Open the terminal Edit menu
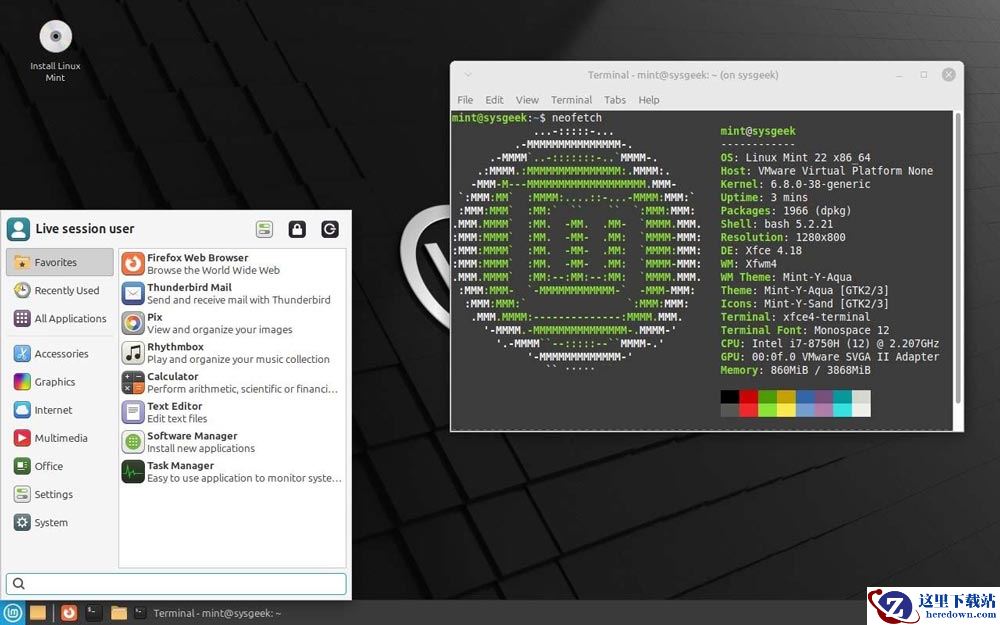 [x=494, y=99]
